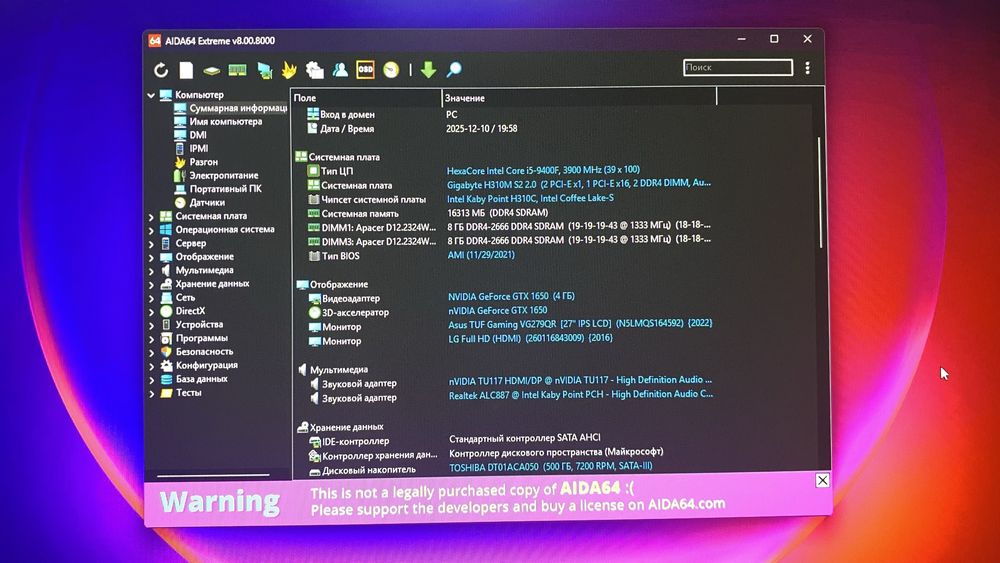1000x563 pixels.
Task: Select Программы in the tree
Action: (202, 338)
